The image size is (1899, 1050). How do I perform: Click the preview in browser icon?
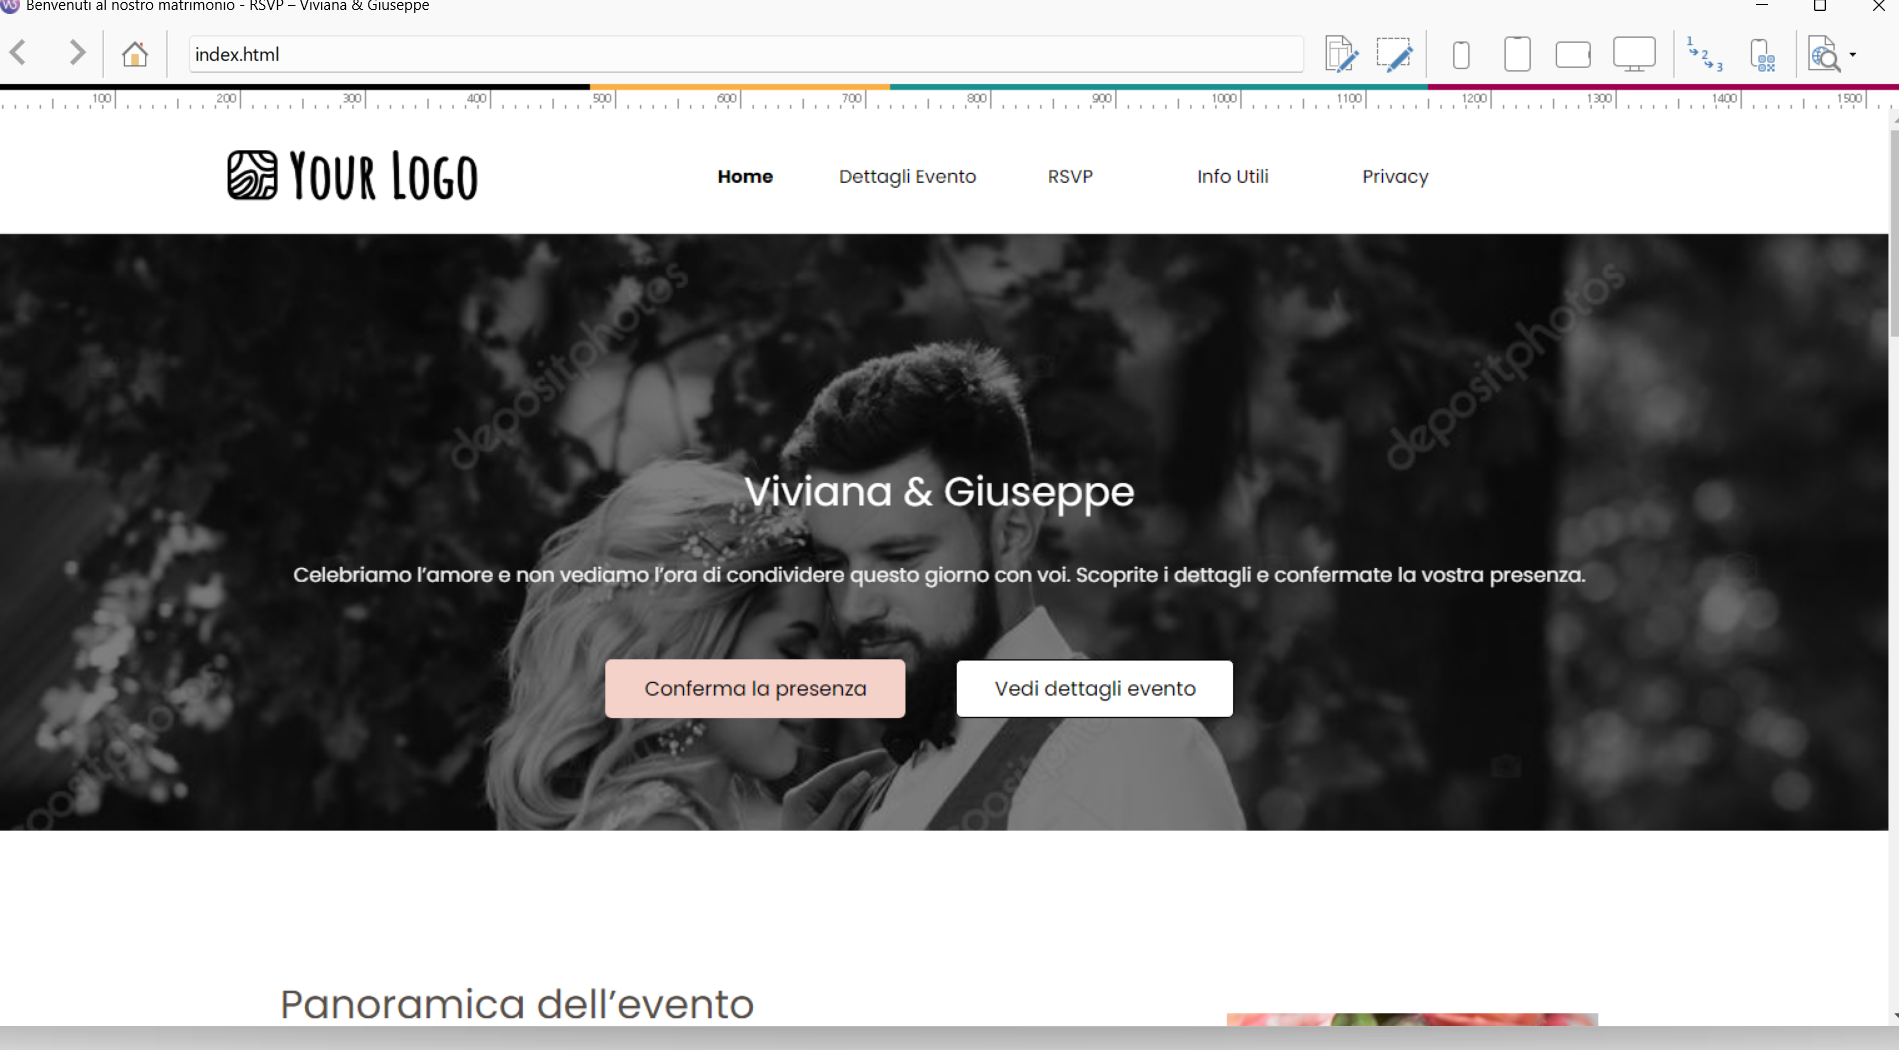pos(1824,55)
